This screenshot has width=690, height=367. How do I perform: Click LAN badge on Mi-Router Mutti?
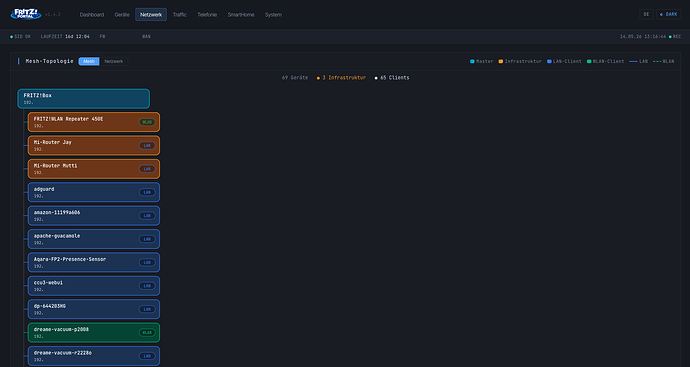coord(147,169)
